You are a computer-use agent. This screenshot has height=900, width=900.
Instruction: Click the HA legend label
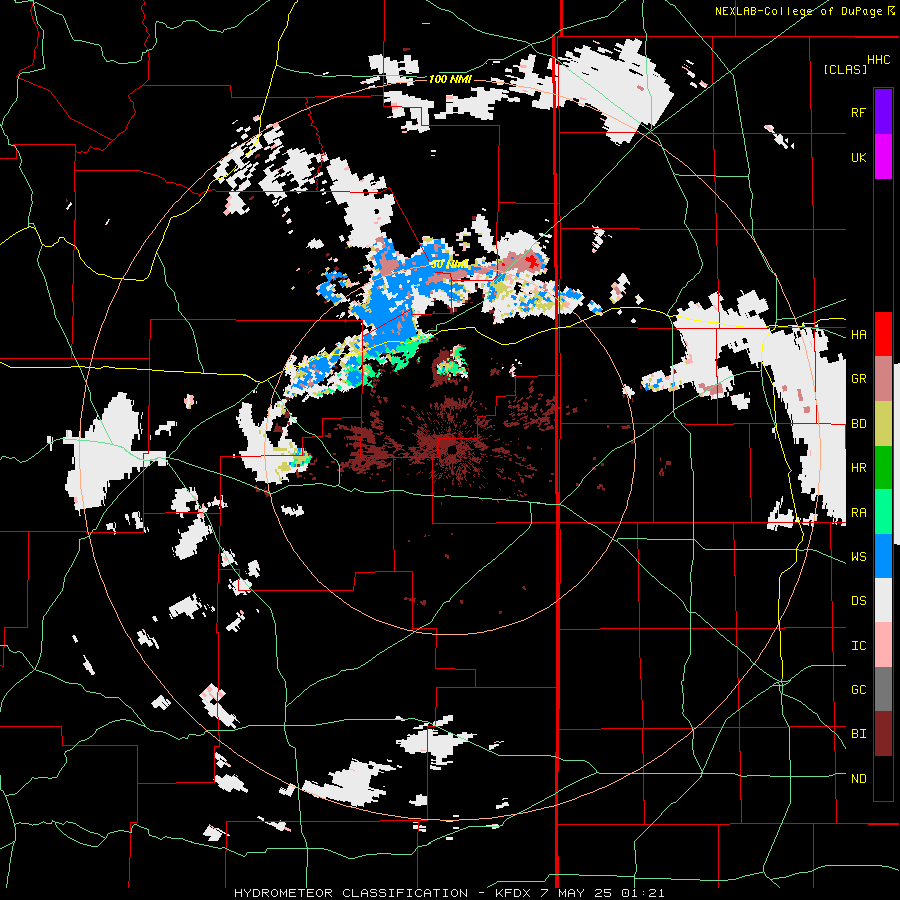[858, 334]
